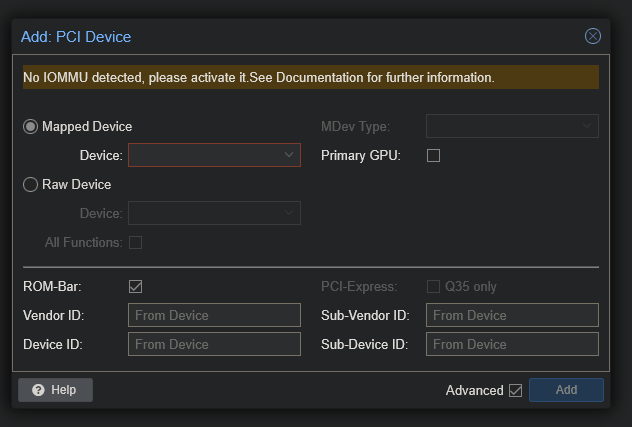Click the Mapped Device label text

87,127
